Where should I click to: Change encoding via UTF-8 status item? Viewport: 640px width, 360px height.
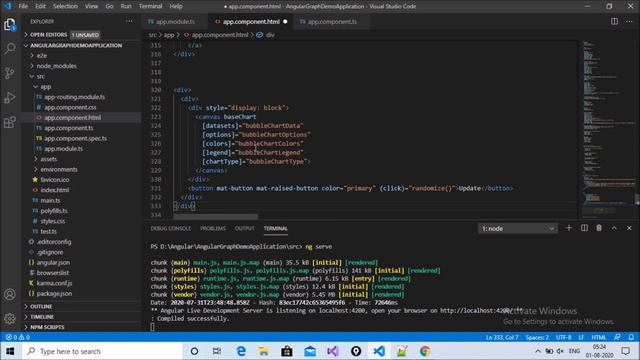563,337
